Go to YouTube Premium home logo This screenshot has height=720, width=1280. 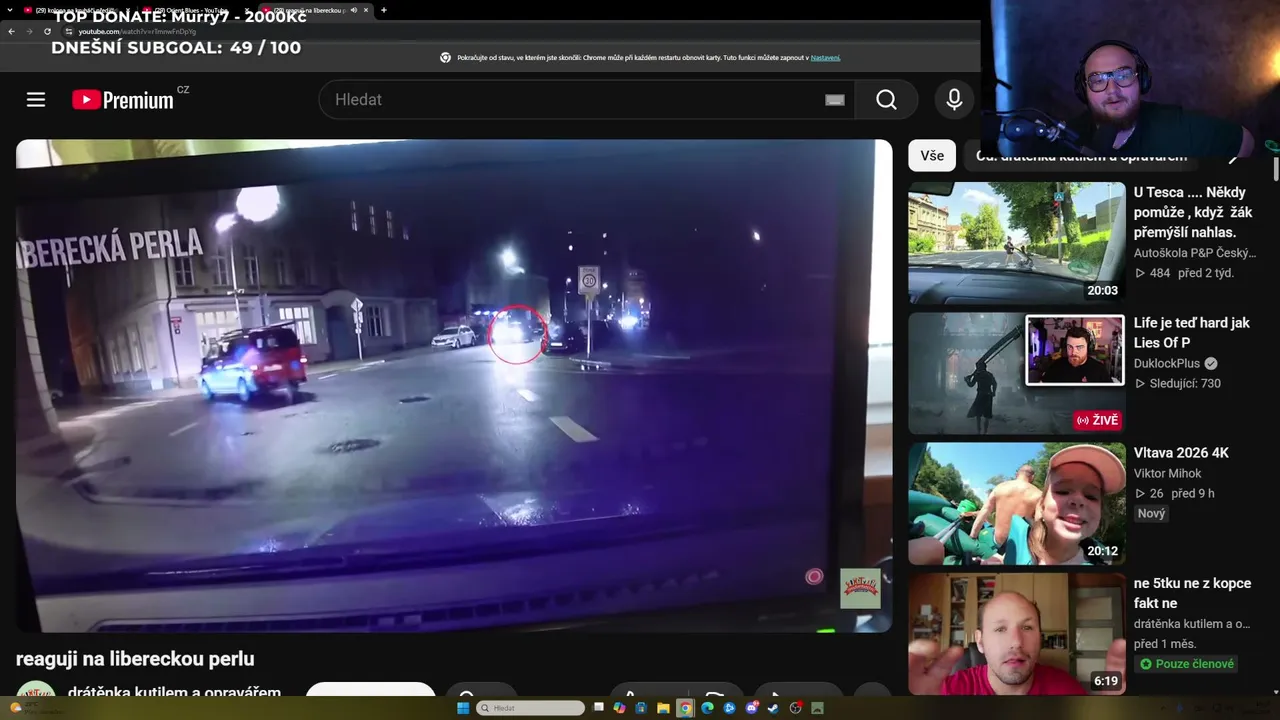click(123, 100)
